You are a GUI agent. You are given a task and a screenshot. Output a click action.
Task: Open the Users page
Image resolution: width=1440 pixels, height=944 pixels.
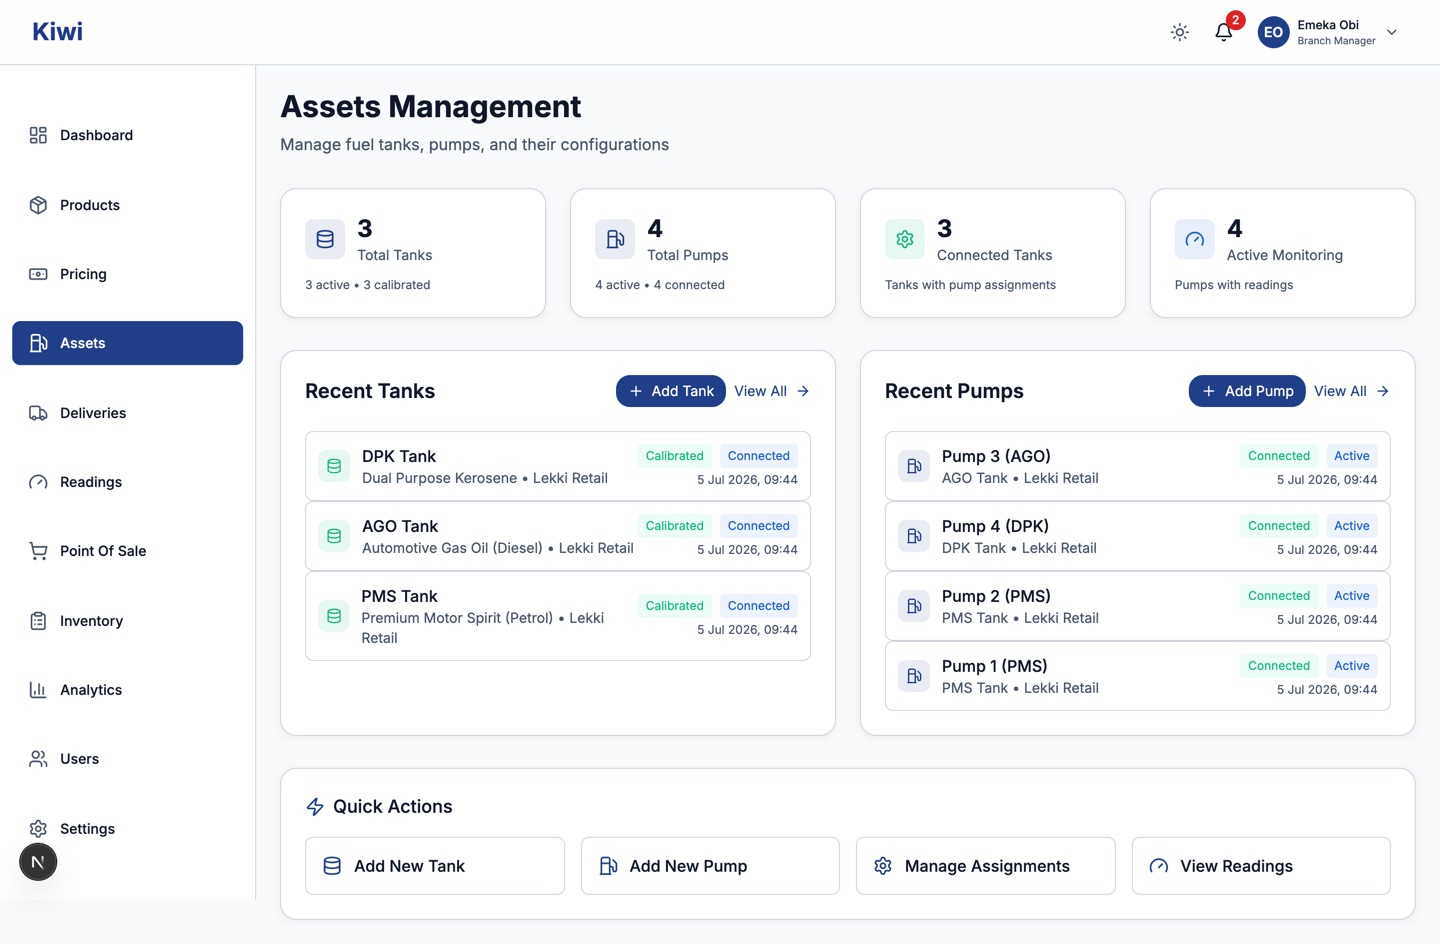pos(127,759)
